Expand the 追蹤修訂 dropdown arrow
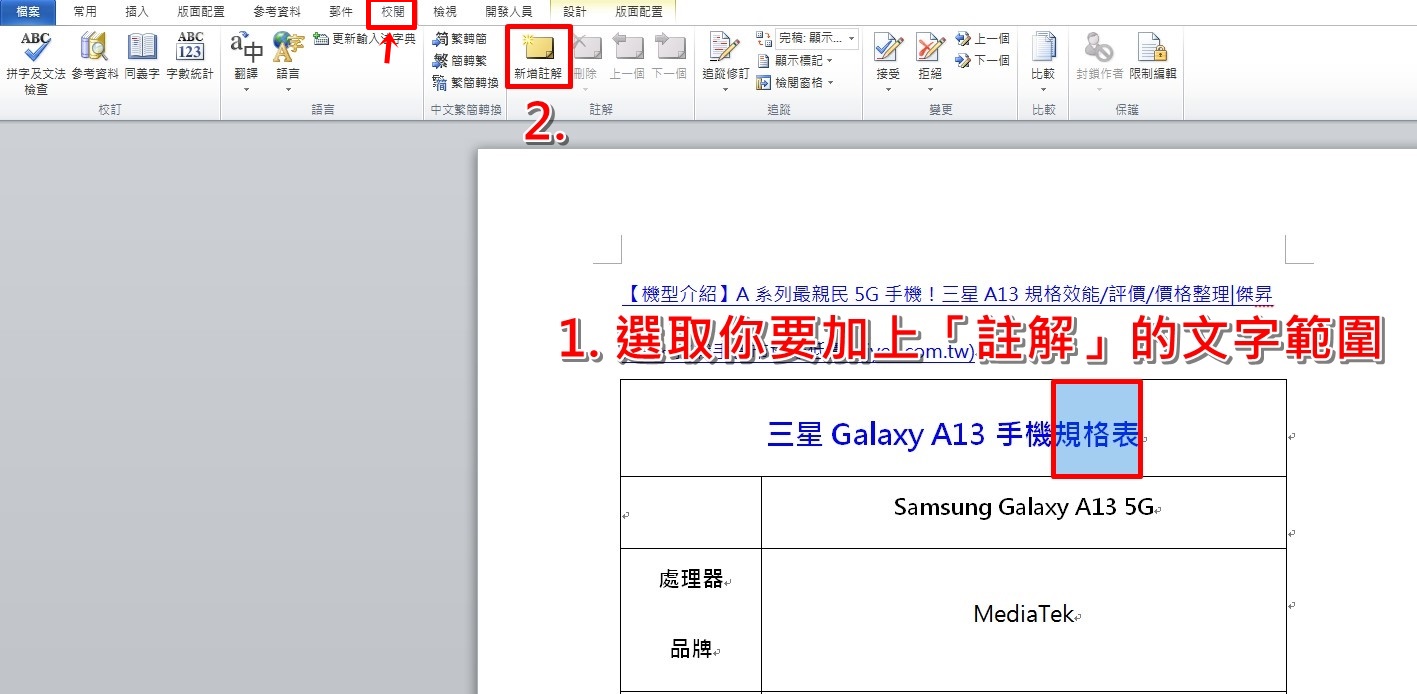The width and height of the screenshot is (1417, 694). [725, 90]
